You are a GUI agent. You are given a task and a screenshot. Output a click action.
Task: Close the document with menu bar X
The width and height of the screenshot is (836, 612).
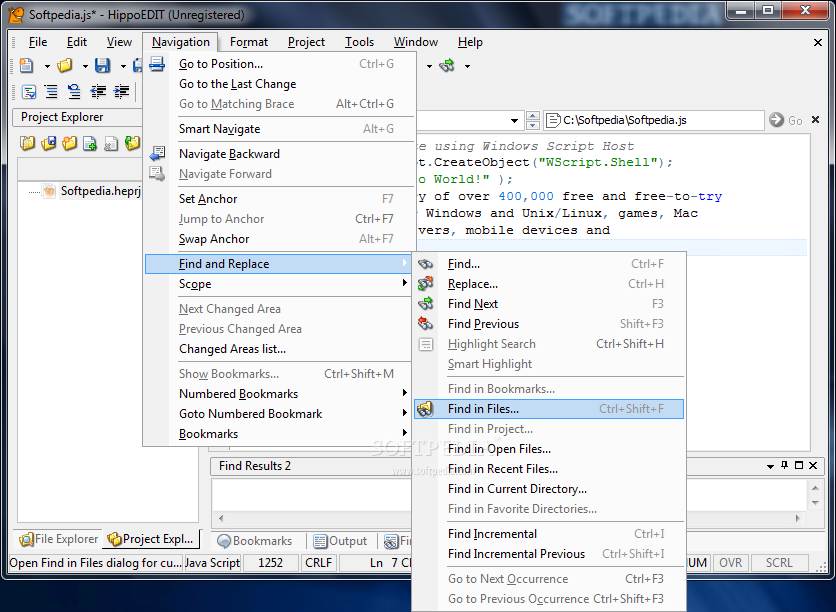click(818, 42)
